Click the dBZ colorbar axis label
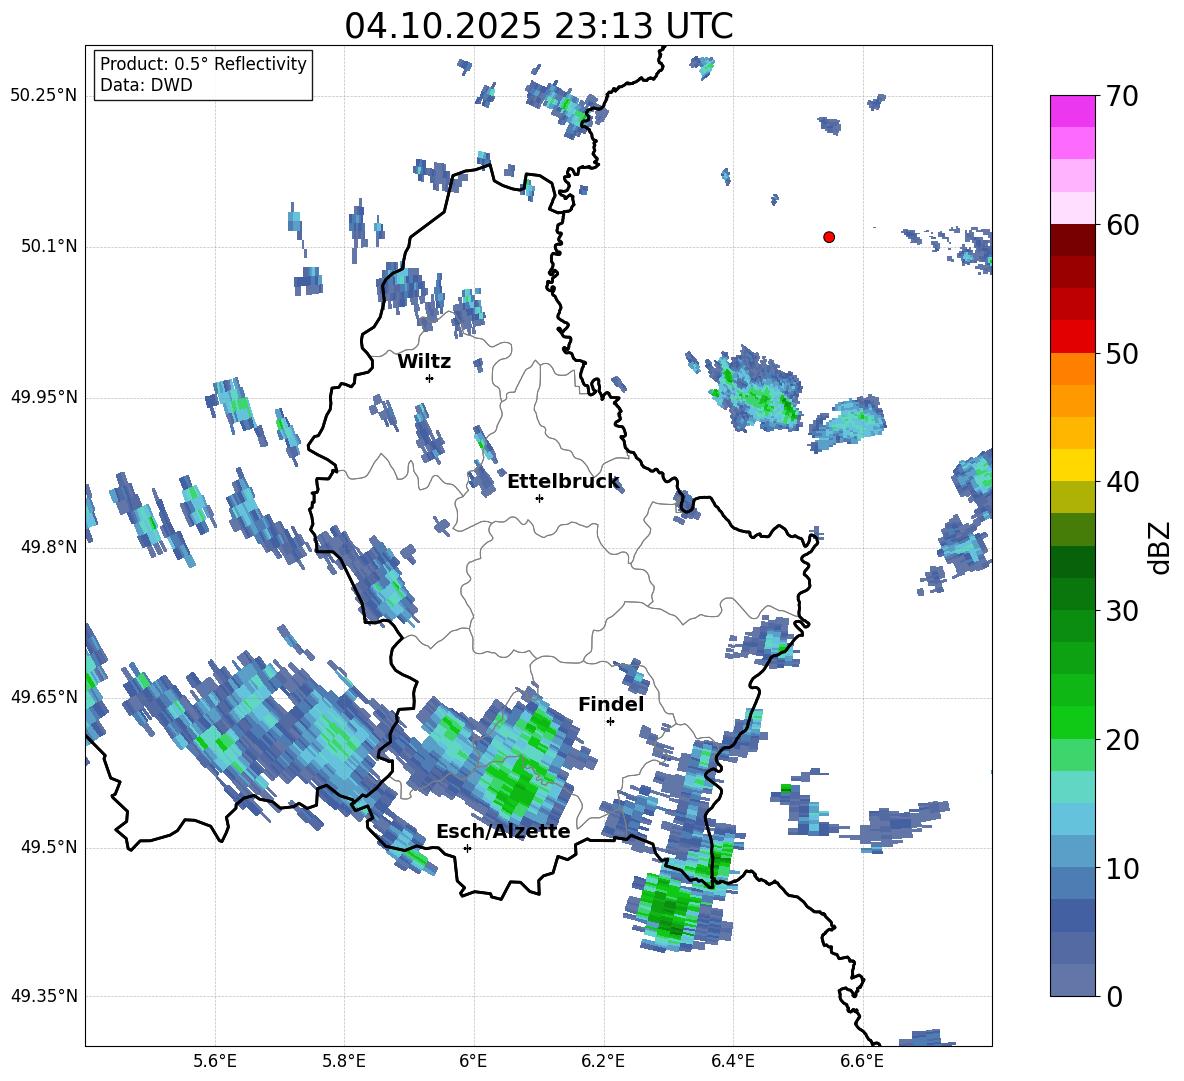The width and height of the screenshot is (1184, 1081). pos(1160,547)
